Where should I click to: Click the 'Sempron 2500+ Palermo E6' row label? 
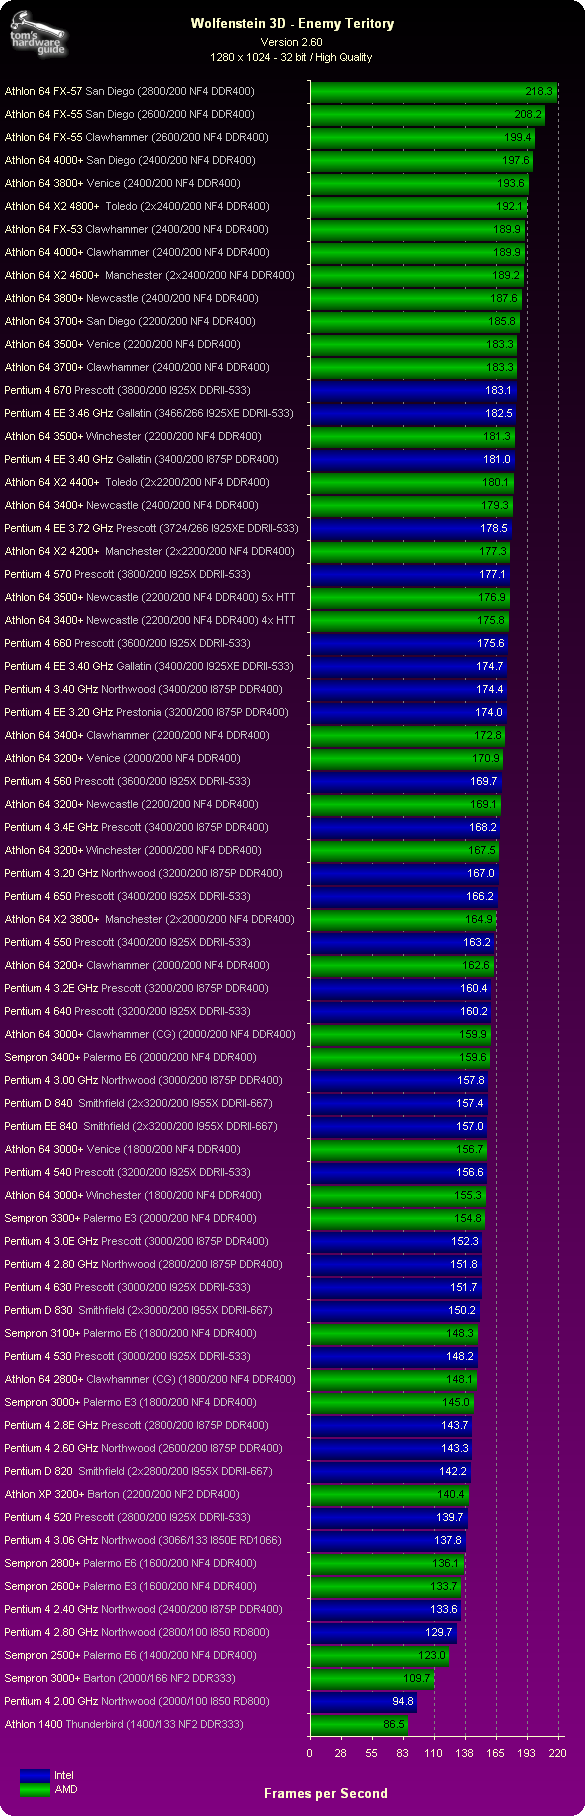click(130, 1655)
